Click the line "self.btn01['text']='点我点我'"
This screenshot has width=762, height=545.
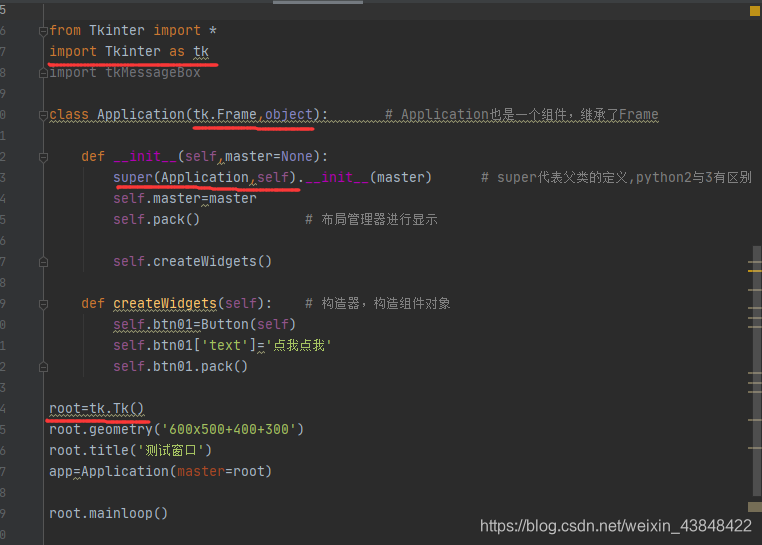coord(223,345)
